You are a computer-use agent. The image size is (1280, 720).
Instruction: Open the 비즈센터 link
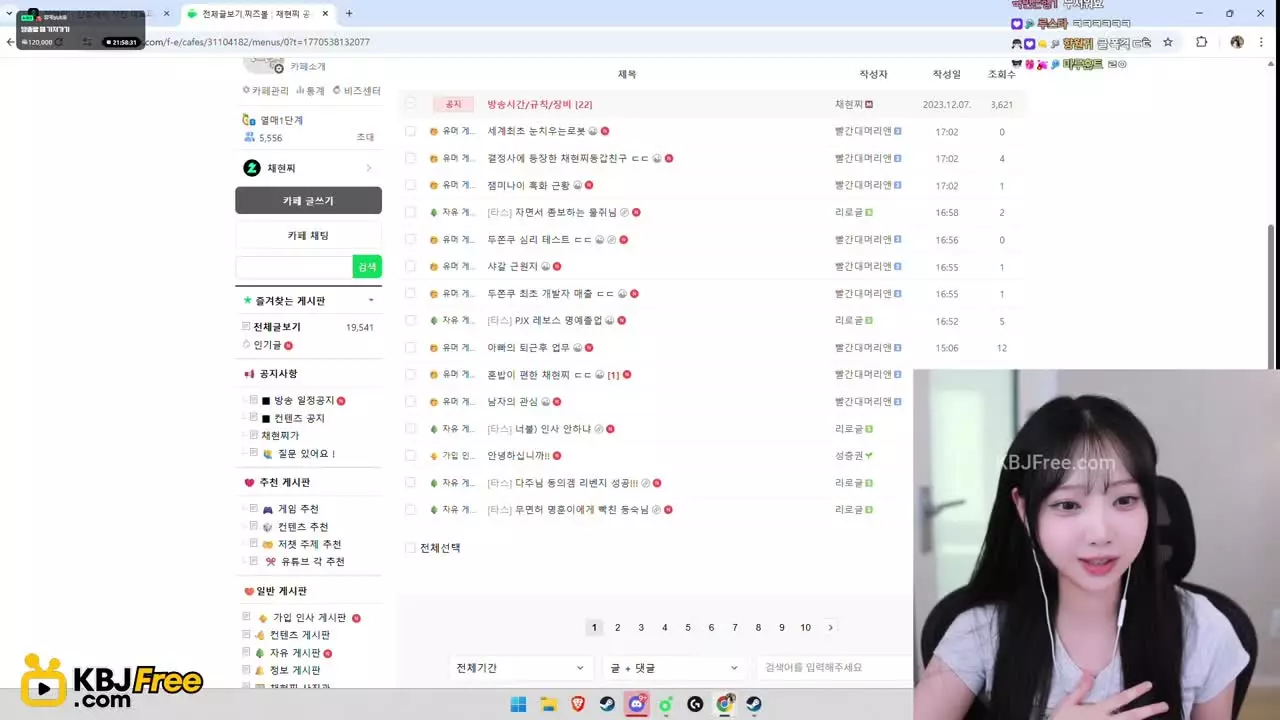(362, 91)
